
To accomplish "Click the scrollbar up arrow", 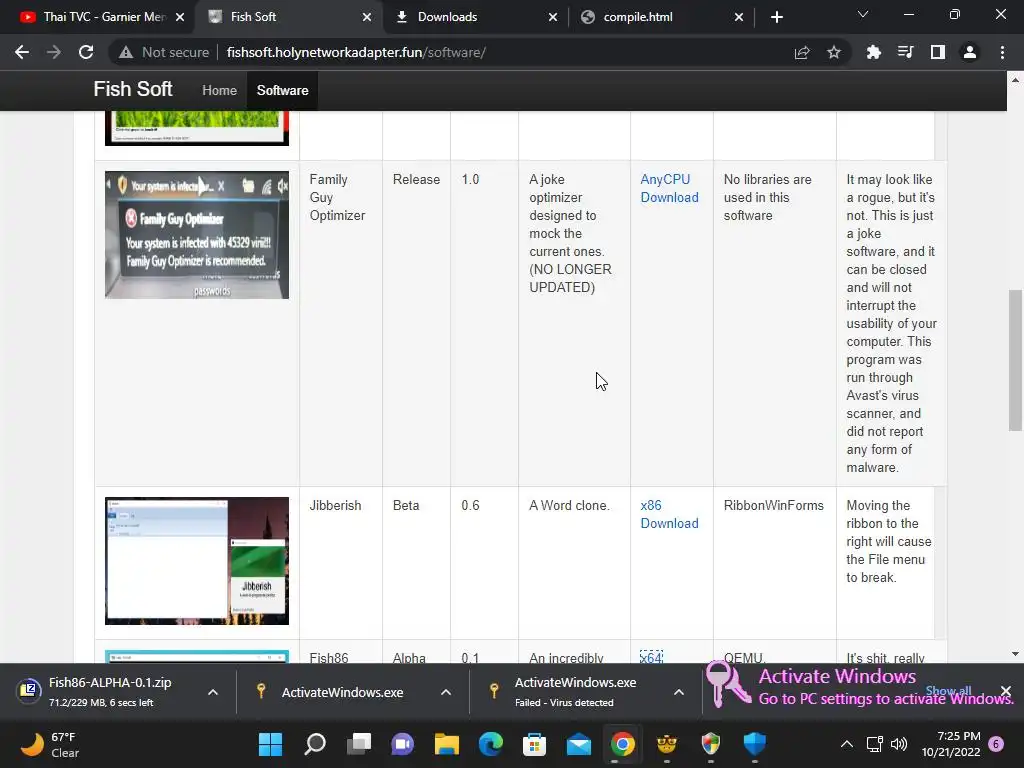I will point(1015,80).
